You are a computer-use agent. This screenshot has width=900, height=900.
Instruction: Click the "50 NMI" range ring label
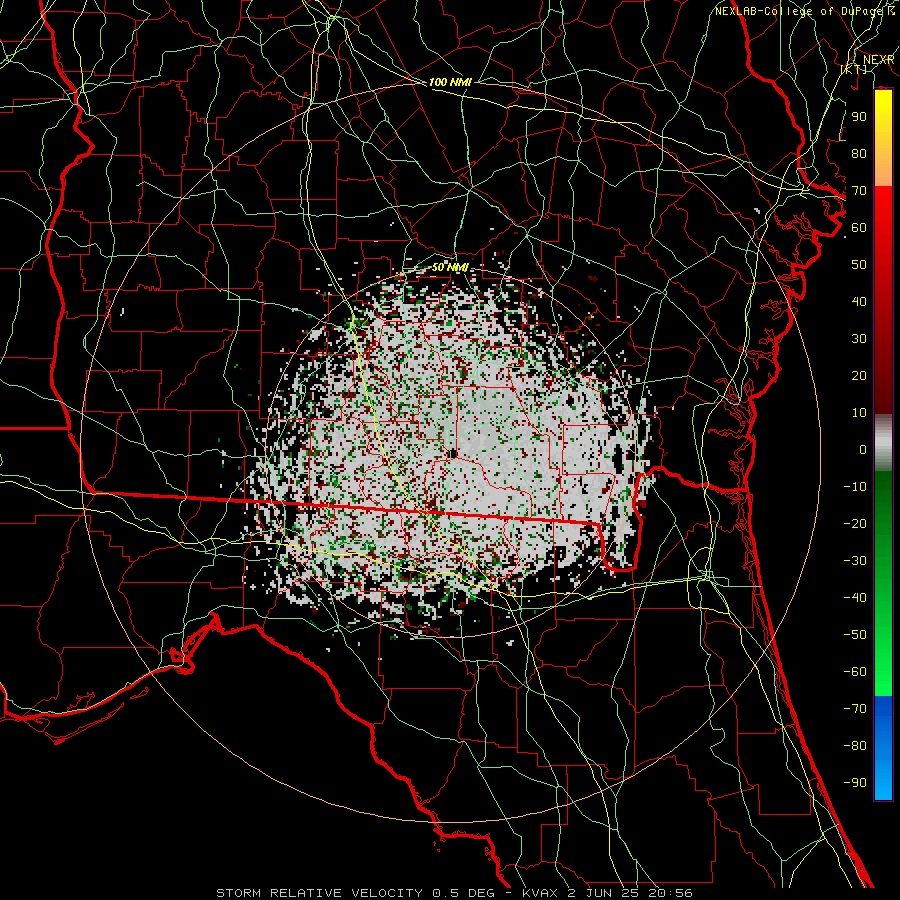(450, 267)
